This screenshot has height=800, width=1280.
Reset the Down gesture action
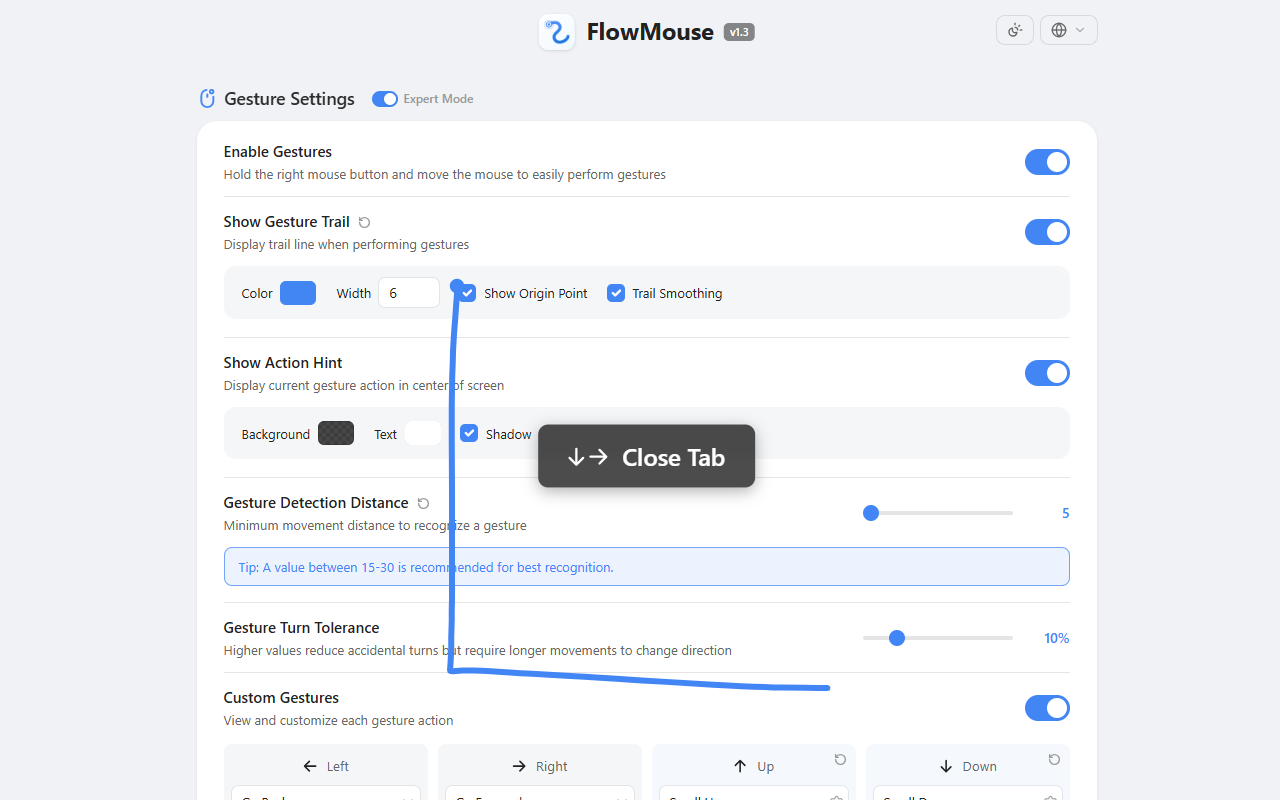click(1054, 760)
